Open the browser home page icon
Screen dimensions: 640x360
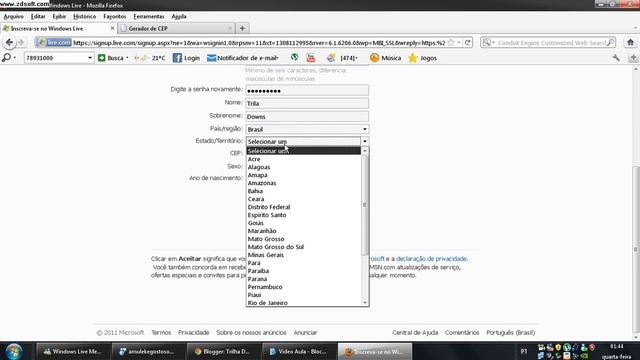click(630, 42)
